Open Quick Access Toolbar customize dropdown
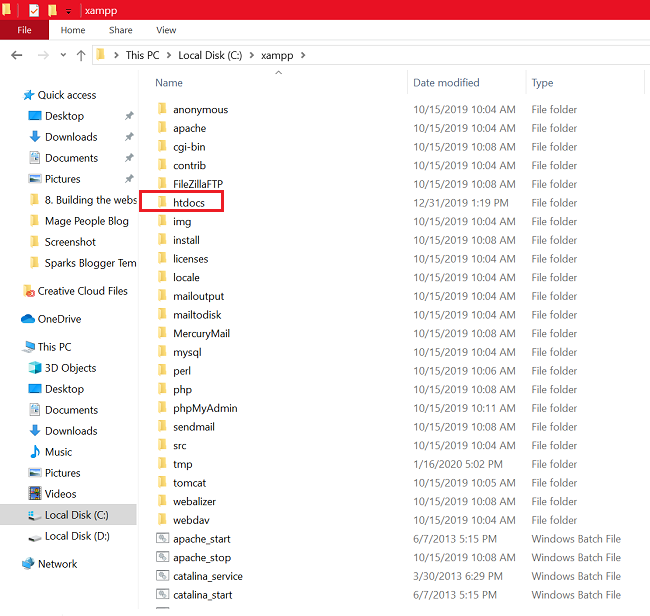650x616 pixels. coord(68,11)
